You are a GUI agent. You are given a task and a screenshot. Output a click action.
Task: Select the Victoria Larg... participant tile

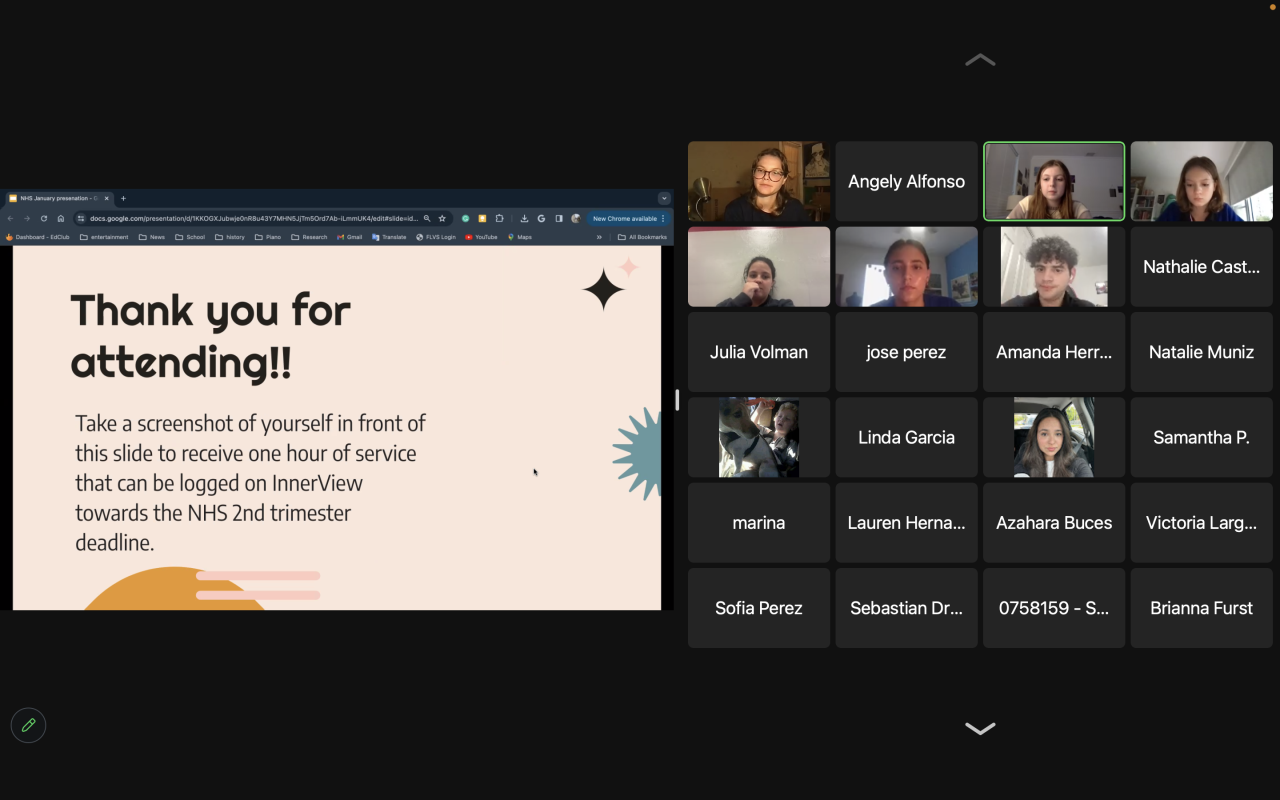tap(1202, 523)
